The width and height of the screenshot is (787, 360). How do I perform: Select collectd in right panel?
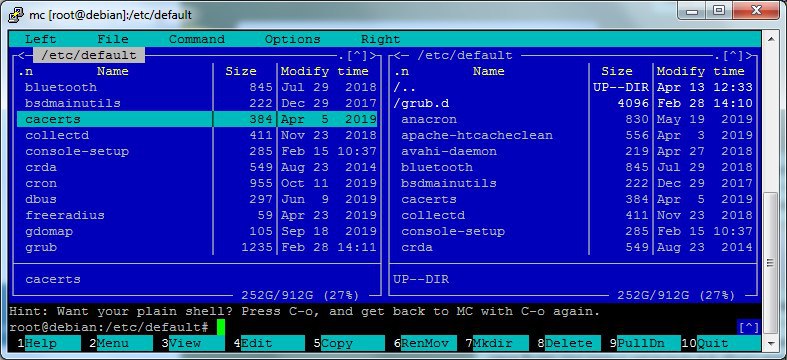pos(573,215)
